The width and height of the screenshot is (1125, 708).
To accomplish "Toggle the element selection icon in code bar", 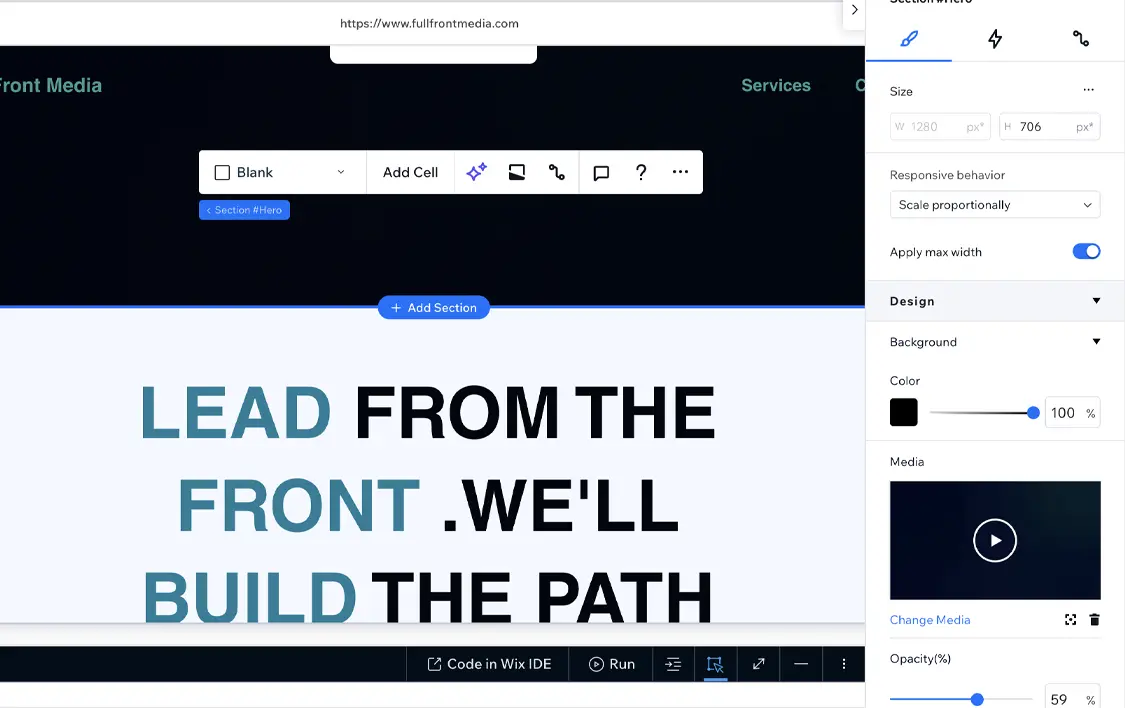I will [x=715, y=664].
